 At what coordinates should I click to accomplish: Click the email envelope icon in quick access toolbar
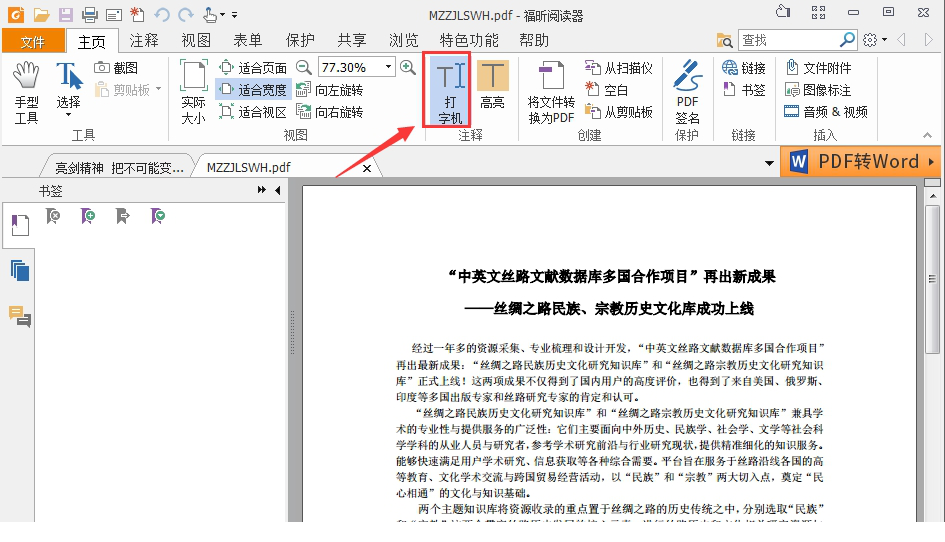click(113, 14)
